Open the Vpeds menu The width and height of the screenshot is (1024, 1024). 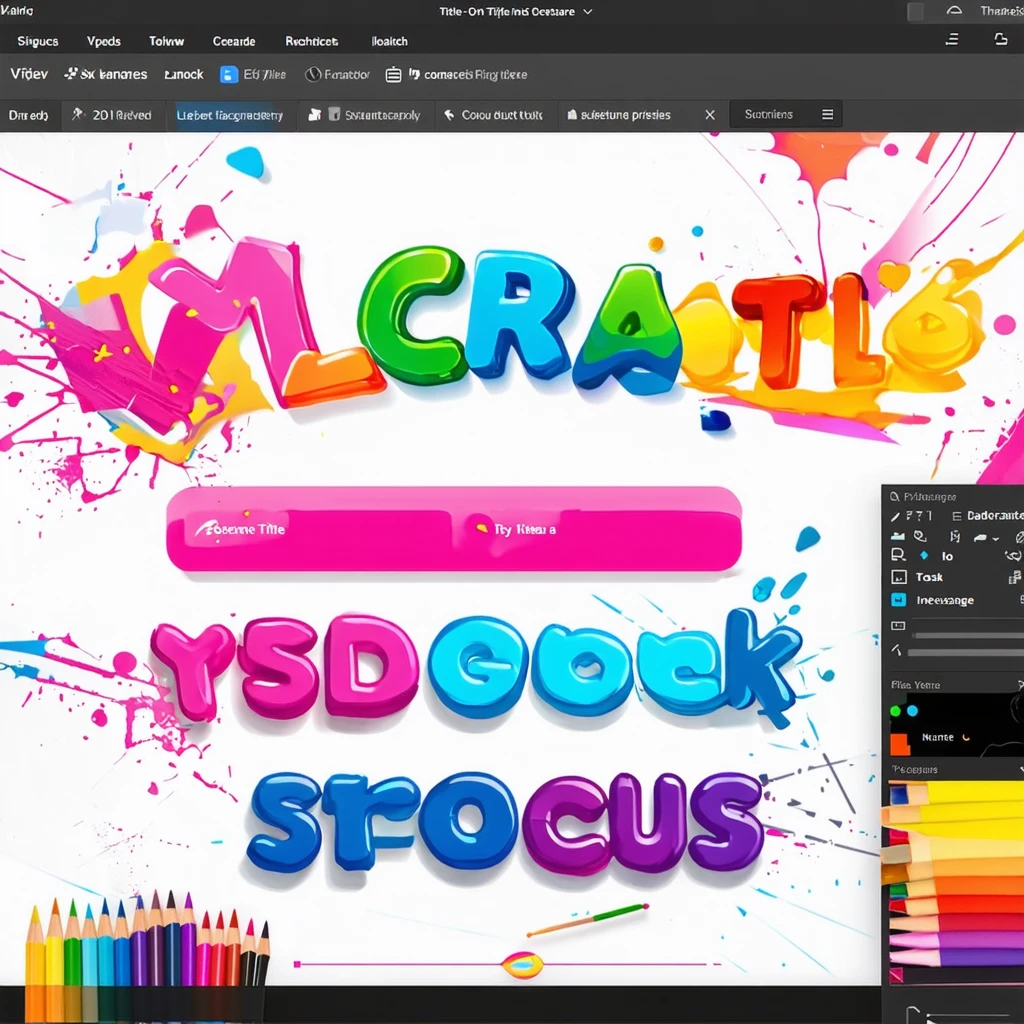pos(103,41)
